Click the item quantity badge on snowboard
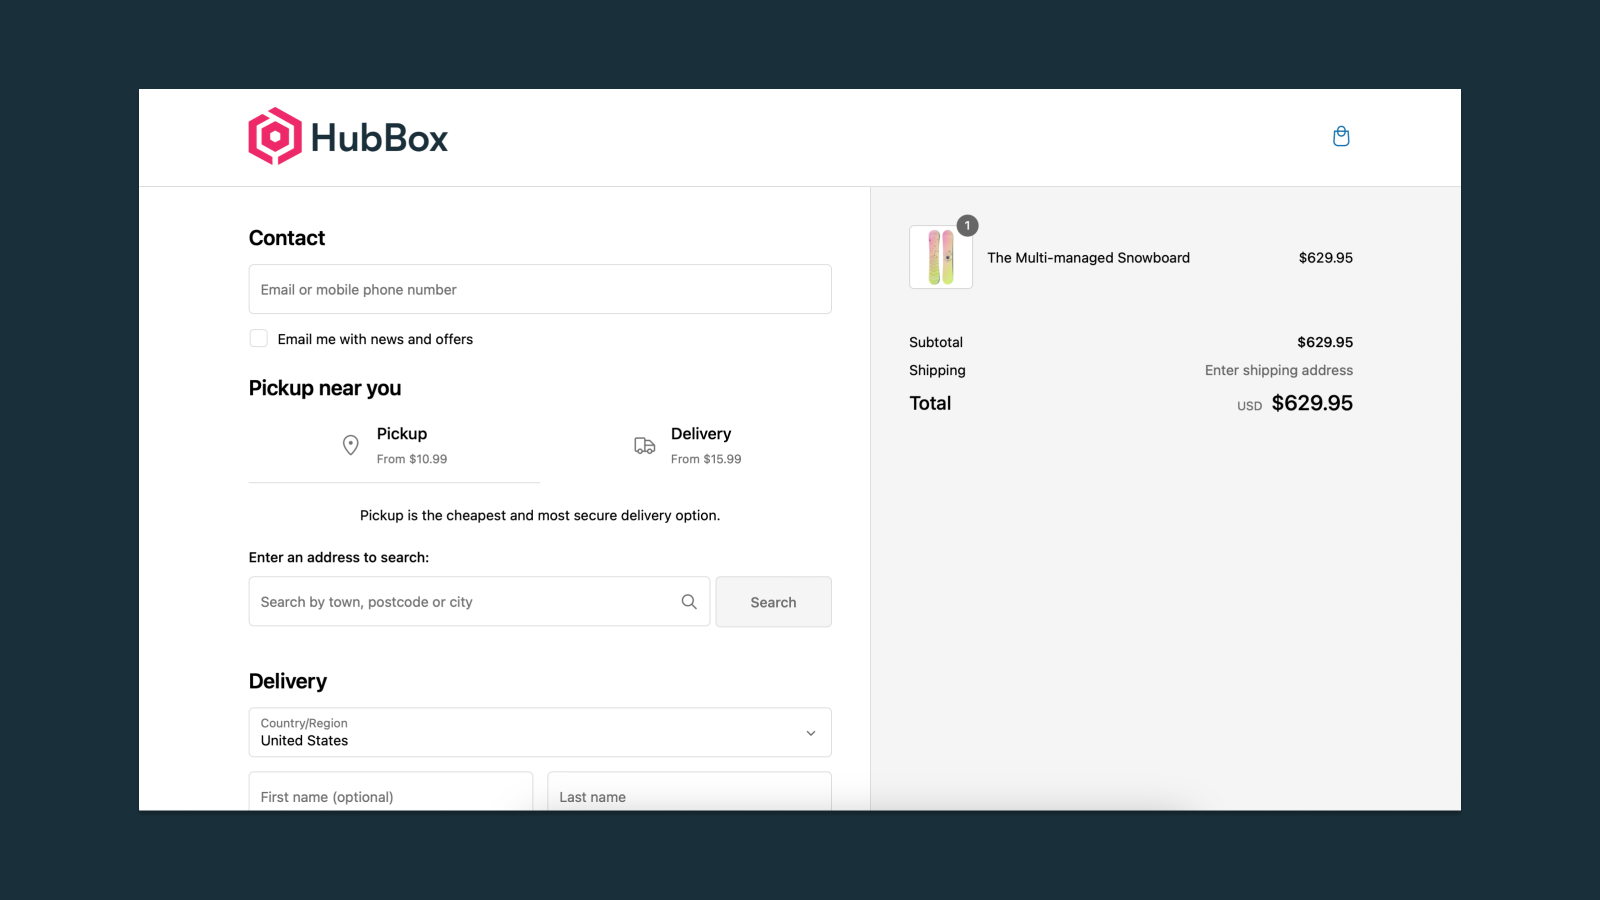The width and height of the screenshot is (1600, 900). pos(967,226)
